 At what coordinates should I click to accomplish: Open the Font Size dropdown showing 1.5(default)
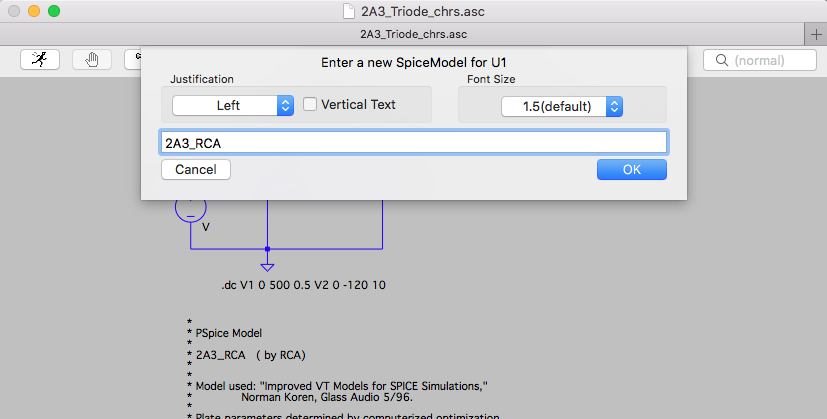coord(562,107)
